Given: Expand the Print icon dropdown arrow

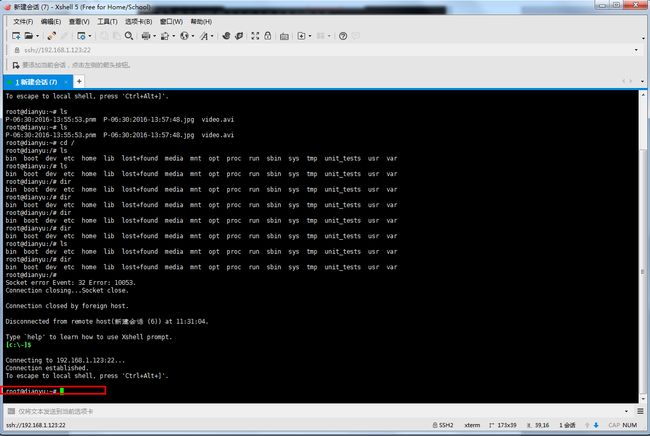Looking at the screenshot, I should pos(154,36).
